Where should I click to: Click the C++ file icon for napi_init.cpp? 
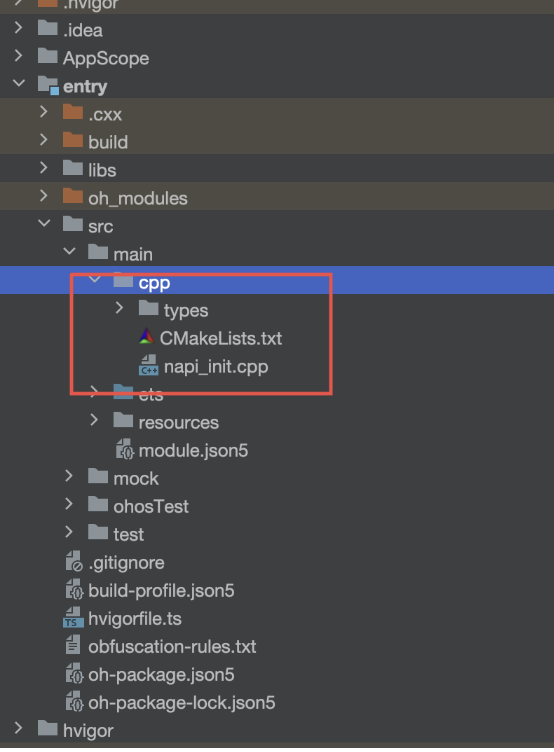tap(148, 365)
